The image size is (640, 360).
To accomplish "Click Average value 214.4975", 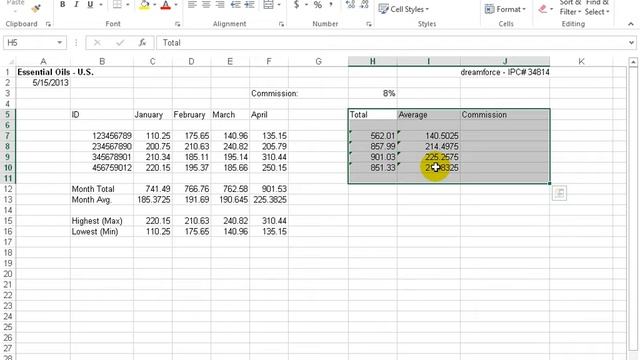I will tap(429, 147).
